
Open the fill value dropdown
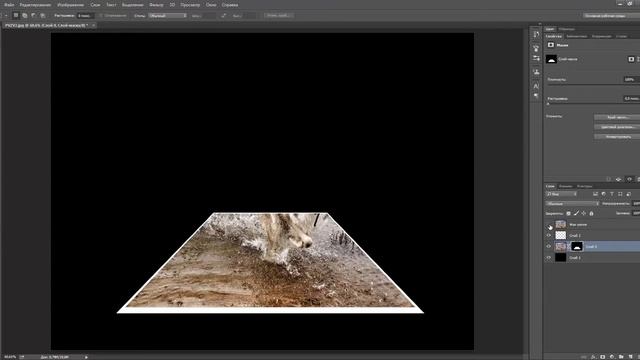coord(636,213)
